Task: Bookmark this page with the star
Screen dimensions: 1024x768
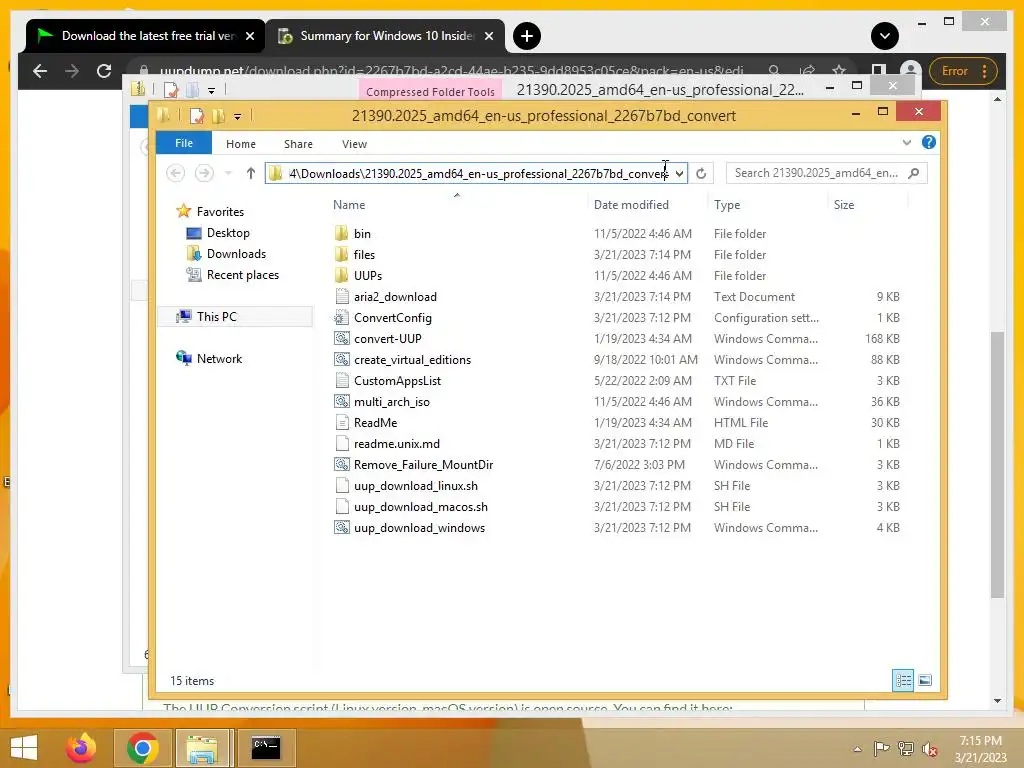Action: coord(839,71)
